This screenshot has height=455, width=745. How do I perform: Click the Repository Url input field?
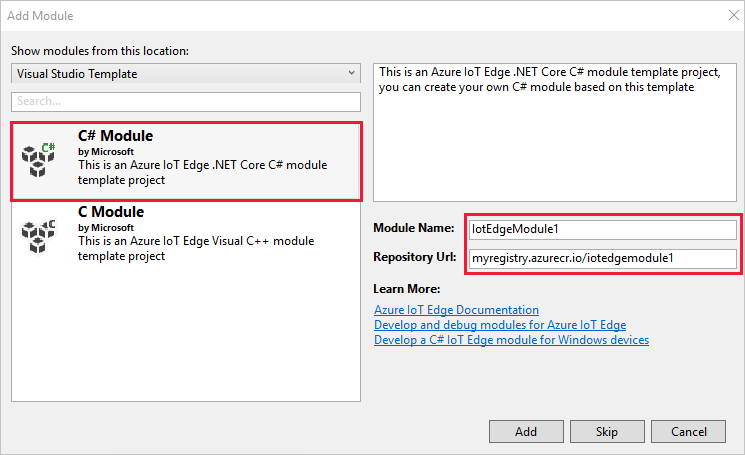(x=602, y=258)
